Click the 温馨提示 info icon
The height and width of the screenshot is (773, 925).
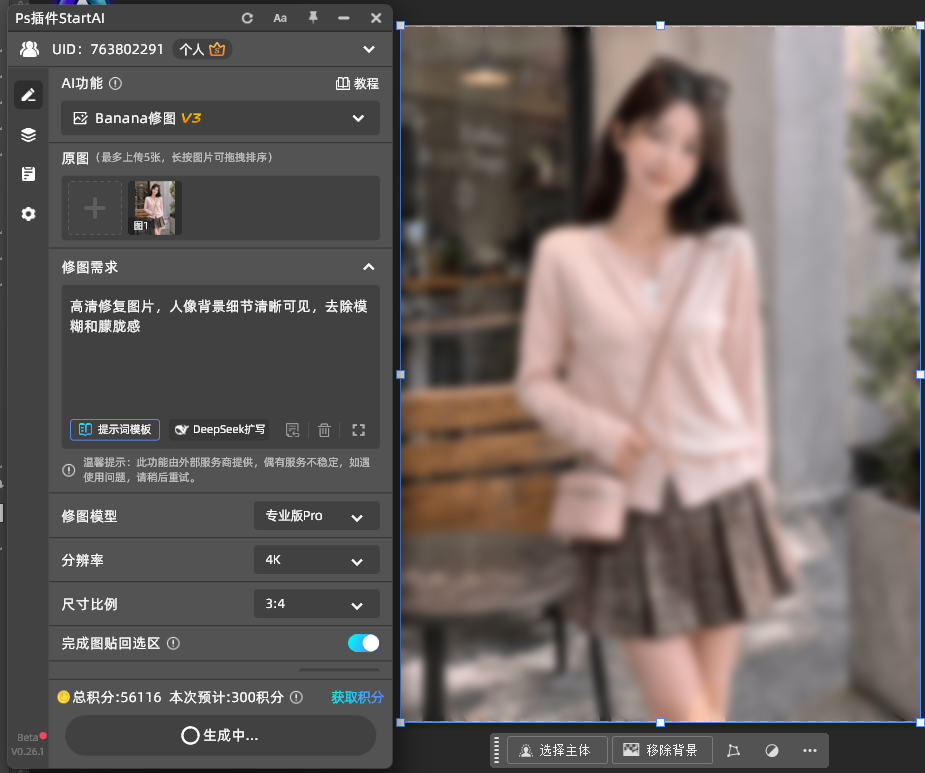tap(69, 470)
